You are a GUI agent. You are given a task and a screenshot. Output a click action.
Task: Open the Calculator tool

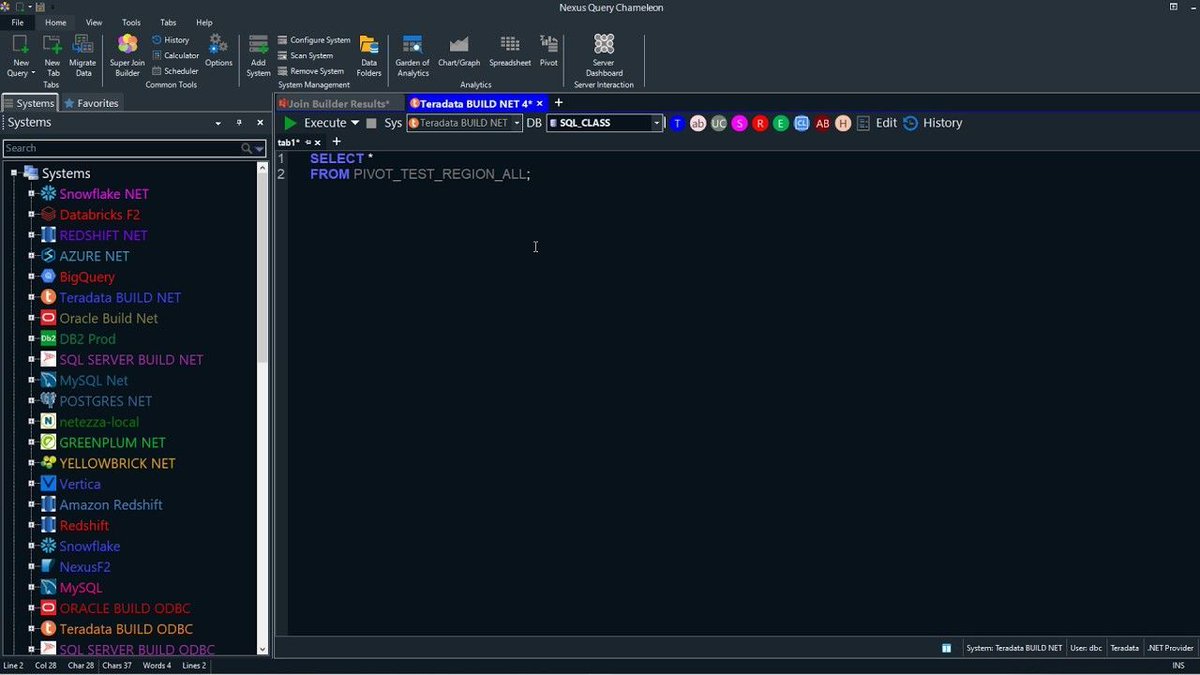pyautogui.click(x=175, y=56)
